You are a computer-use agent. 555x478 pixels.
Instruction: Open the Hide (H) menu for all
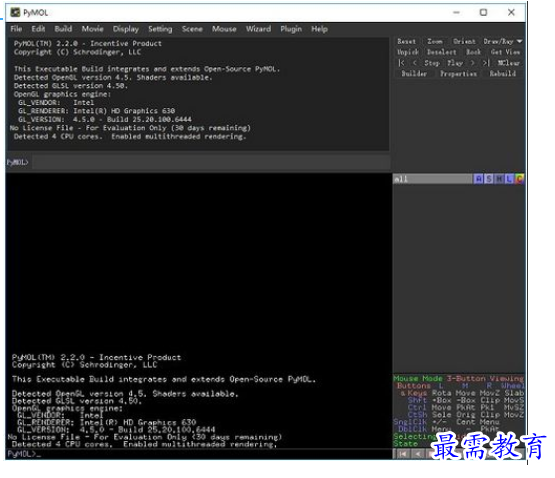point(499,179)
